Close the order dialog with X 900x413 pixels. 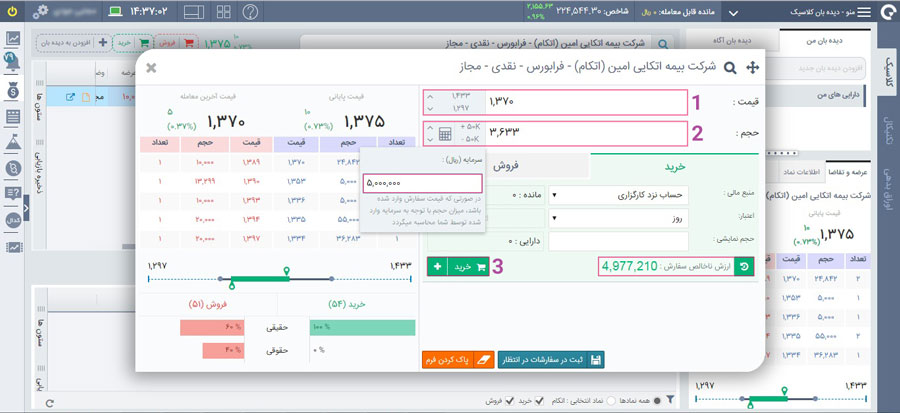[x=151, y=68]
